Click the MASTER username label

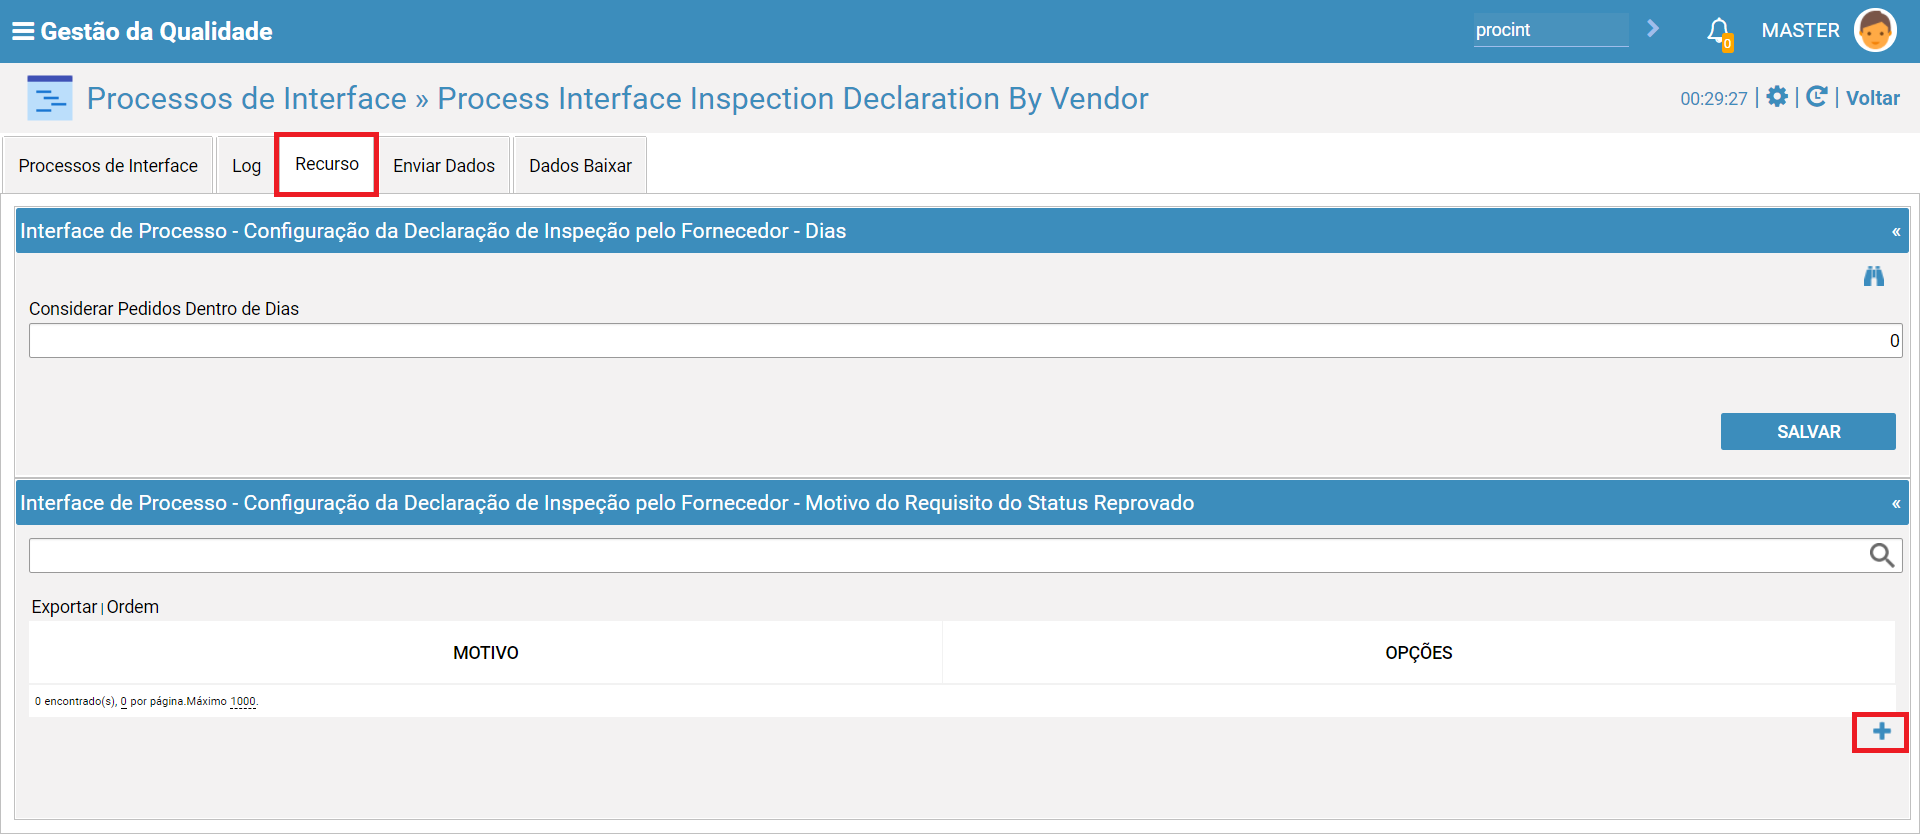point(1800,31)
